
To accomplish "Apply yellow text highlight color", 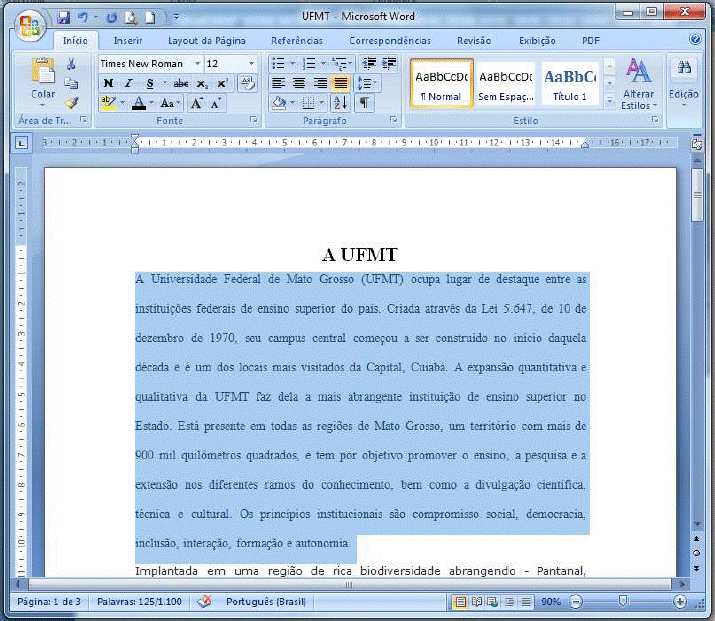I will (x=108, y=104).
